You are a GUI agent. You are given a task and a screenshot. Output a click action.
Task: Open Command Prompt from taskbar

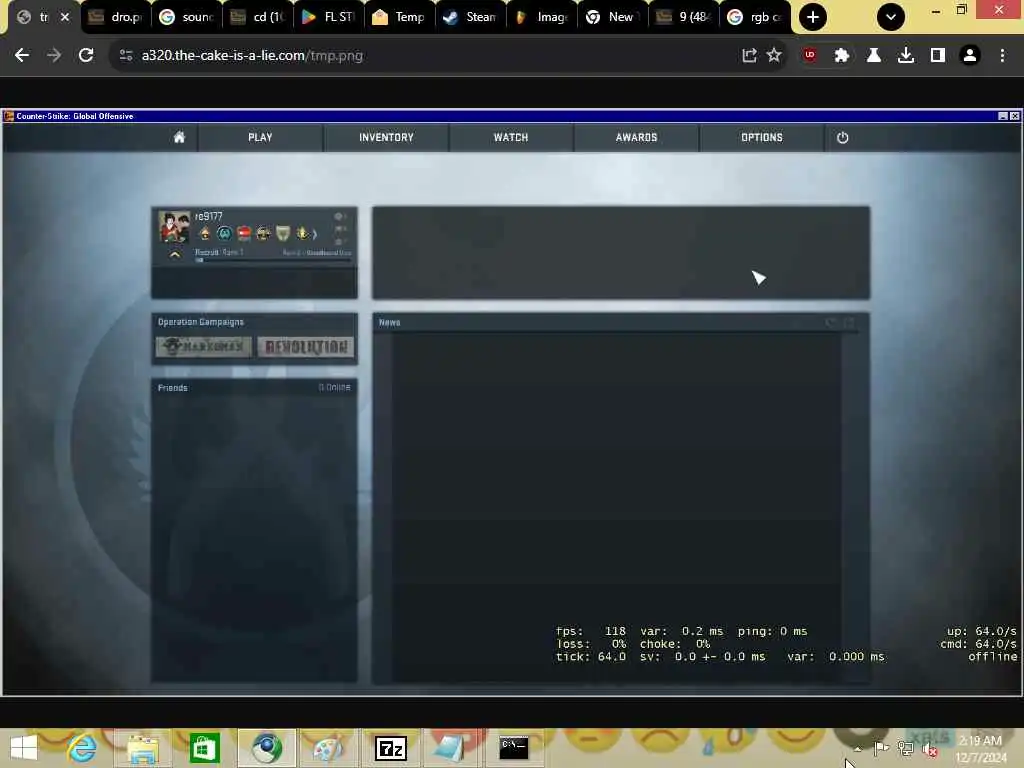[x=514, y=748]
